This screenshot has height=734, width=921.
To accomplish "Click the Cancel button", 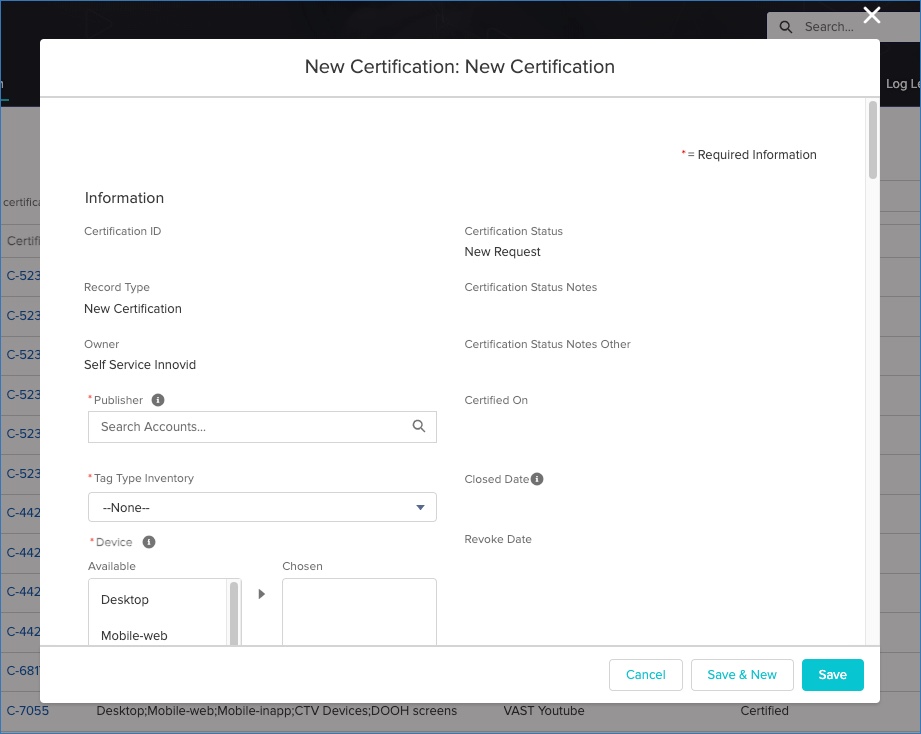I will click(x=646, y=675).
